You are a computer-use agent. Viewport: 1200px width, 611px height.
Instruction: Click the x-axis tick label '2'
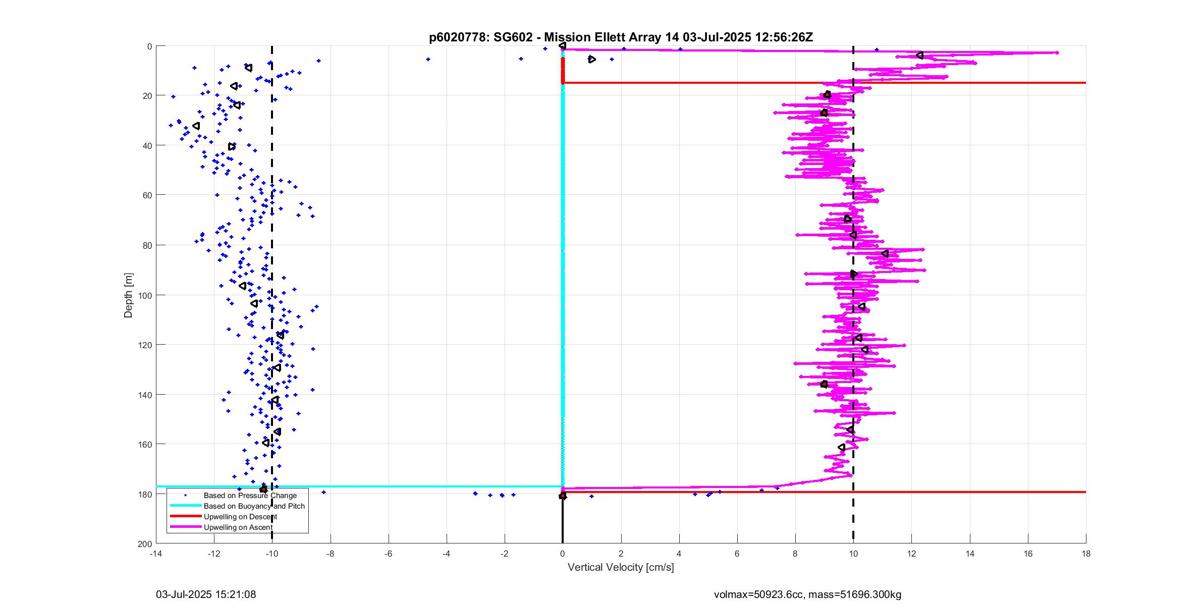coord(621,553)
